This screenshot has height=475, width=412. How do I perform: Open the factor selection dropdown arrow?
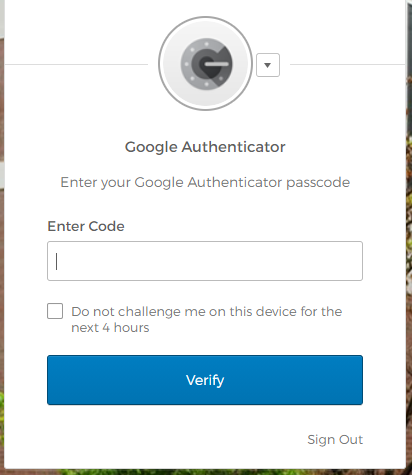tap(268, 65)
